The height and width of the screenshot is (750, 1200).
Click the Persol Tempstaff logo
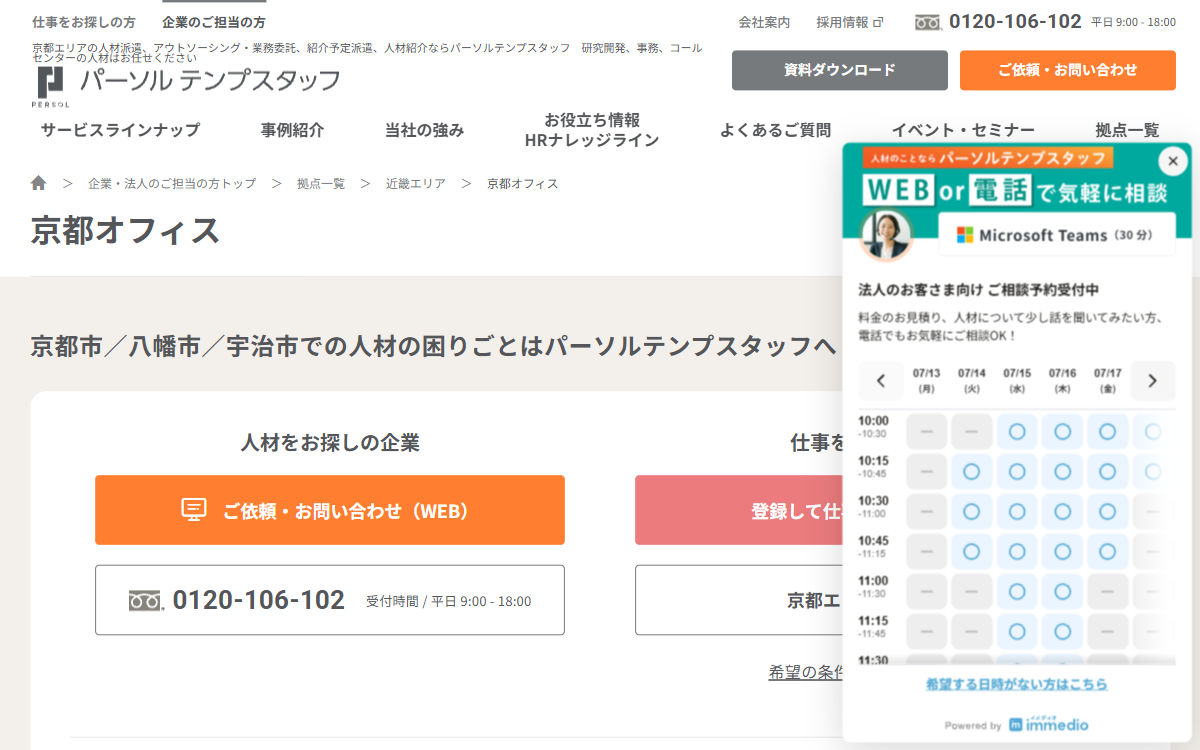click(187, 84)
